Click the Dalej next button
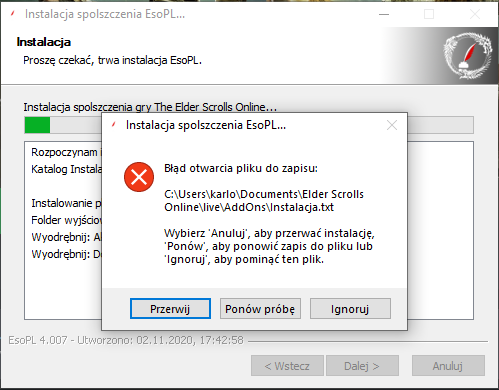This screenshot has height=390, width=499. point(362,366)
